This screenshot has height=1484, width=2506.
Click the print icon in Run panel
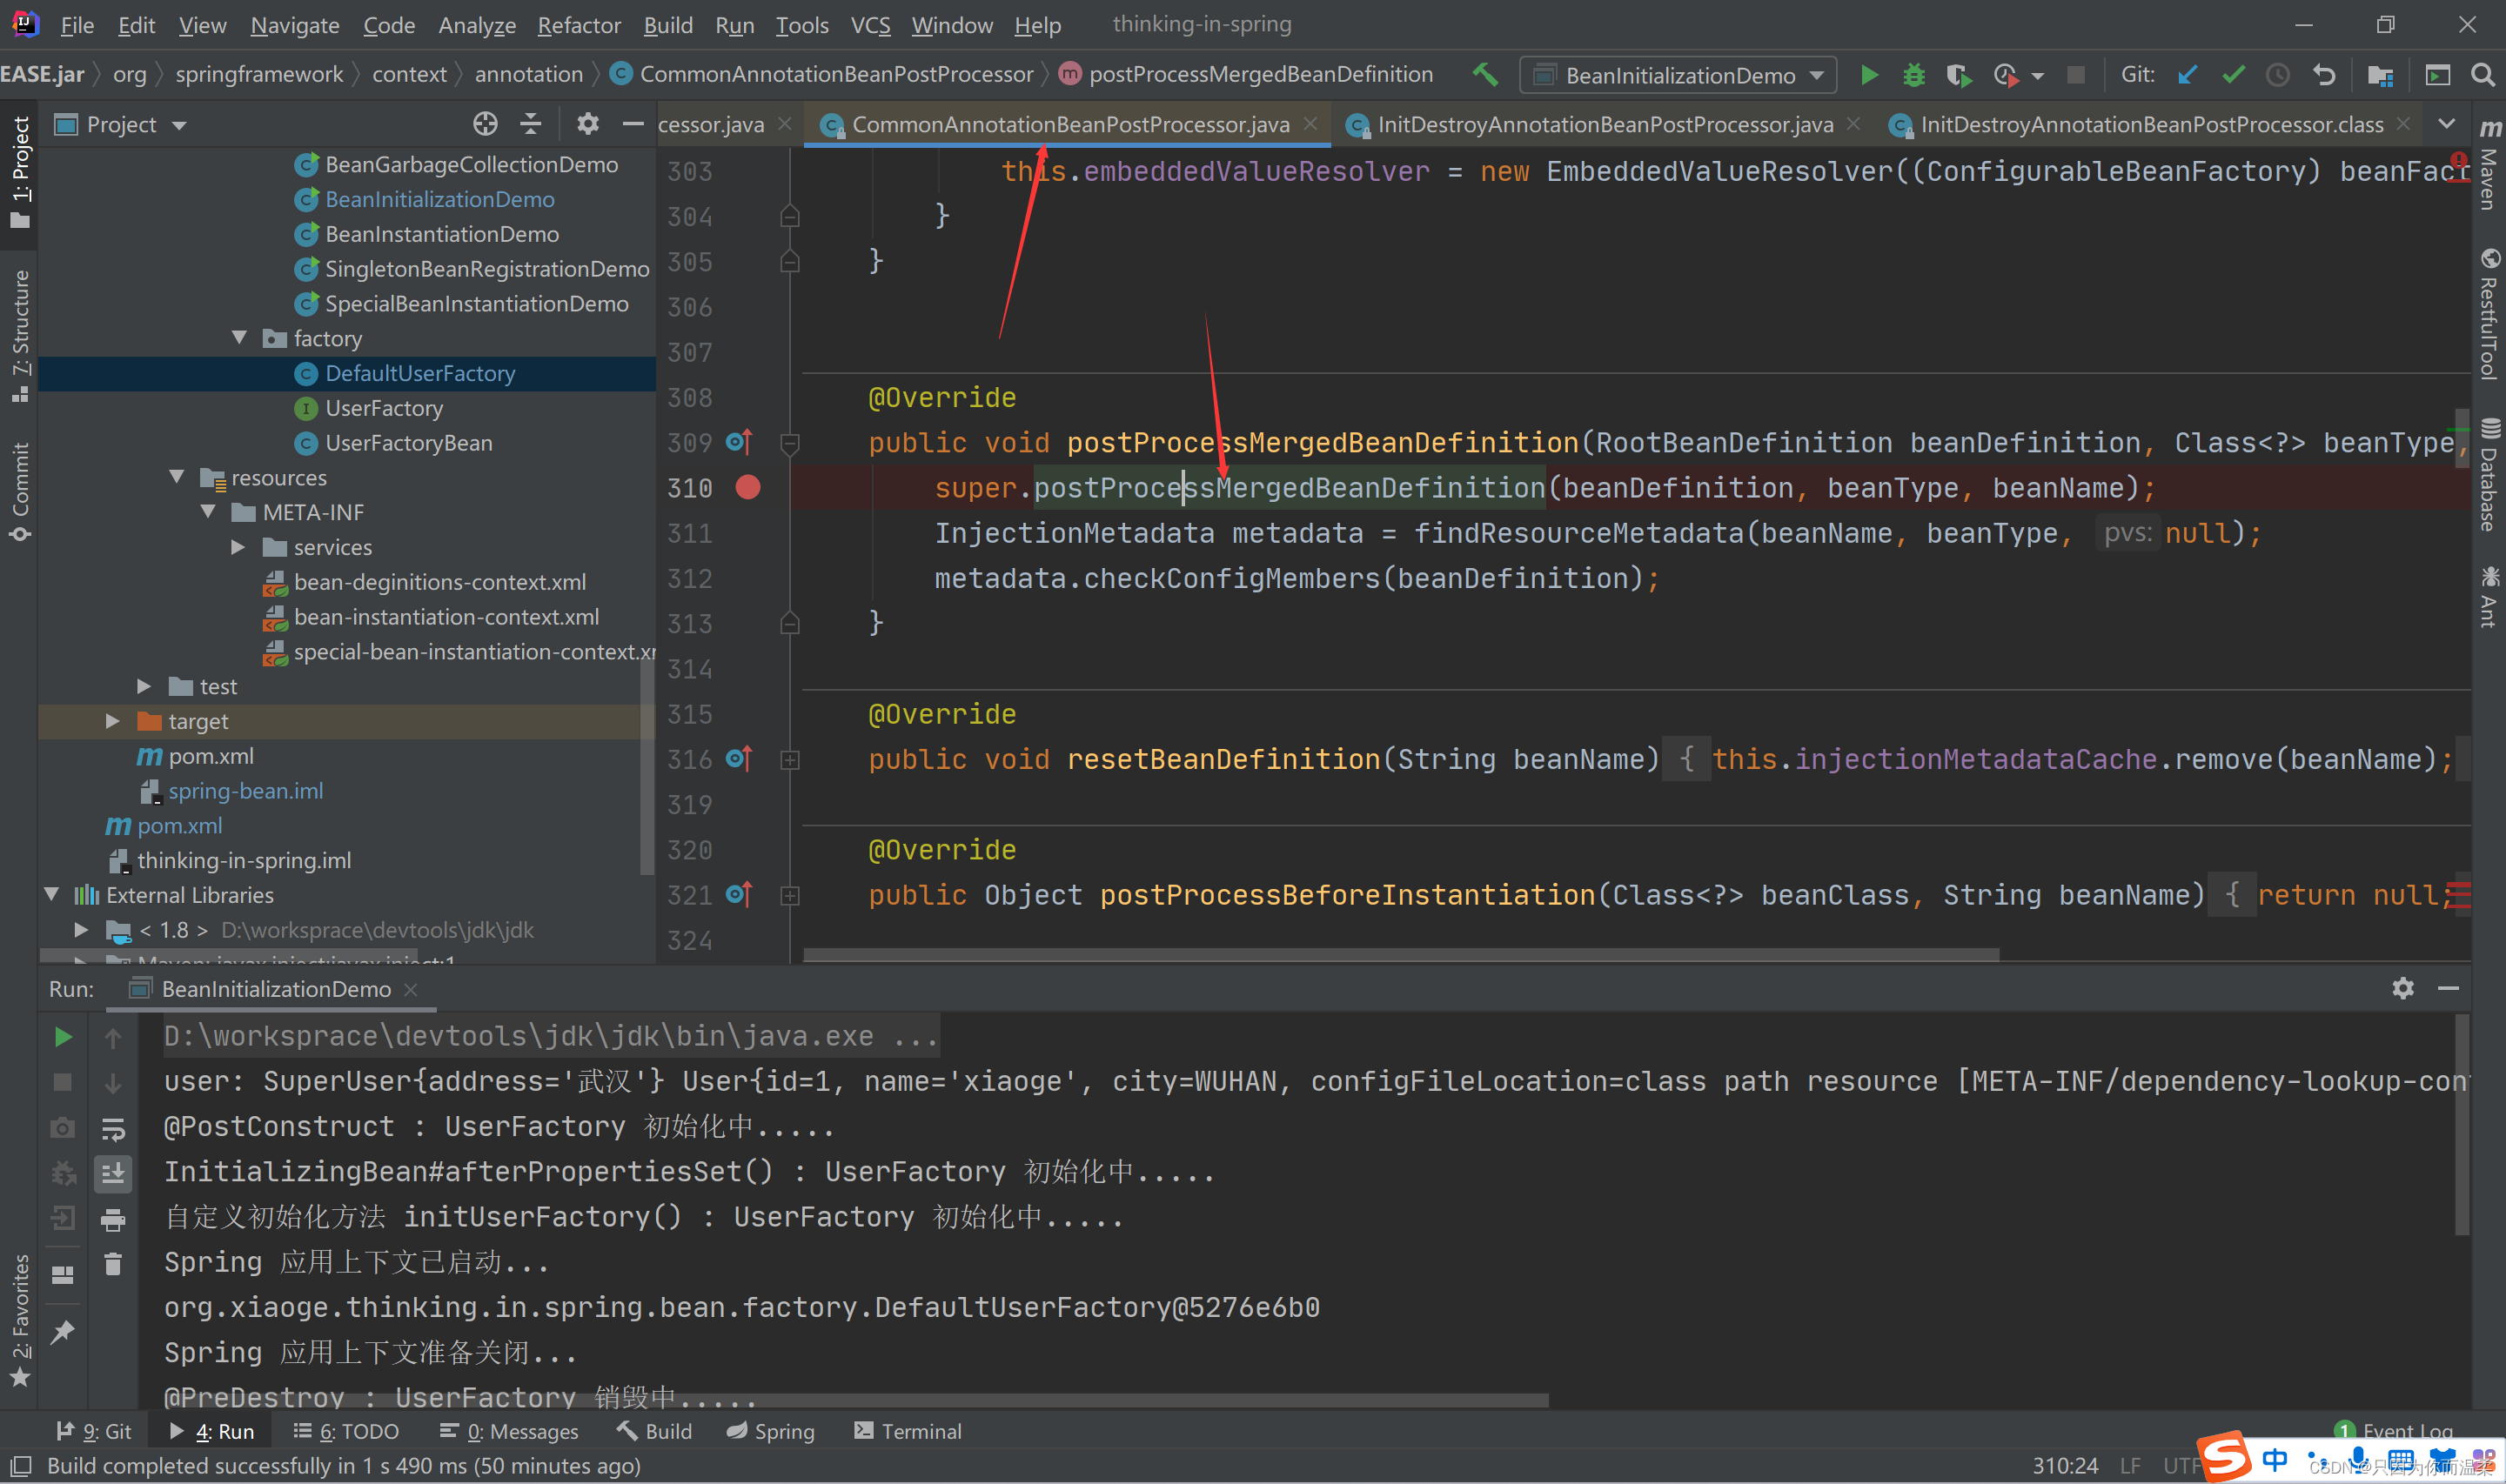(x=113, y=1219)
